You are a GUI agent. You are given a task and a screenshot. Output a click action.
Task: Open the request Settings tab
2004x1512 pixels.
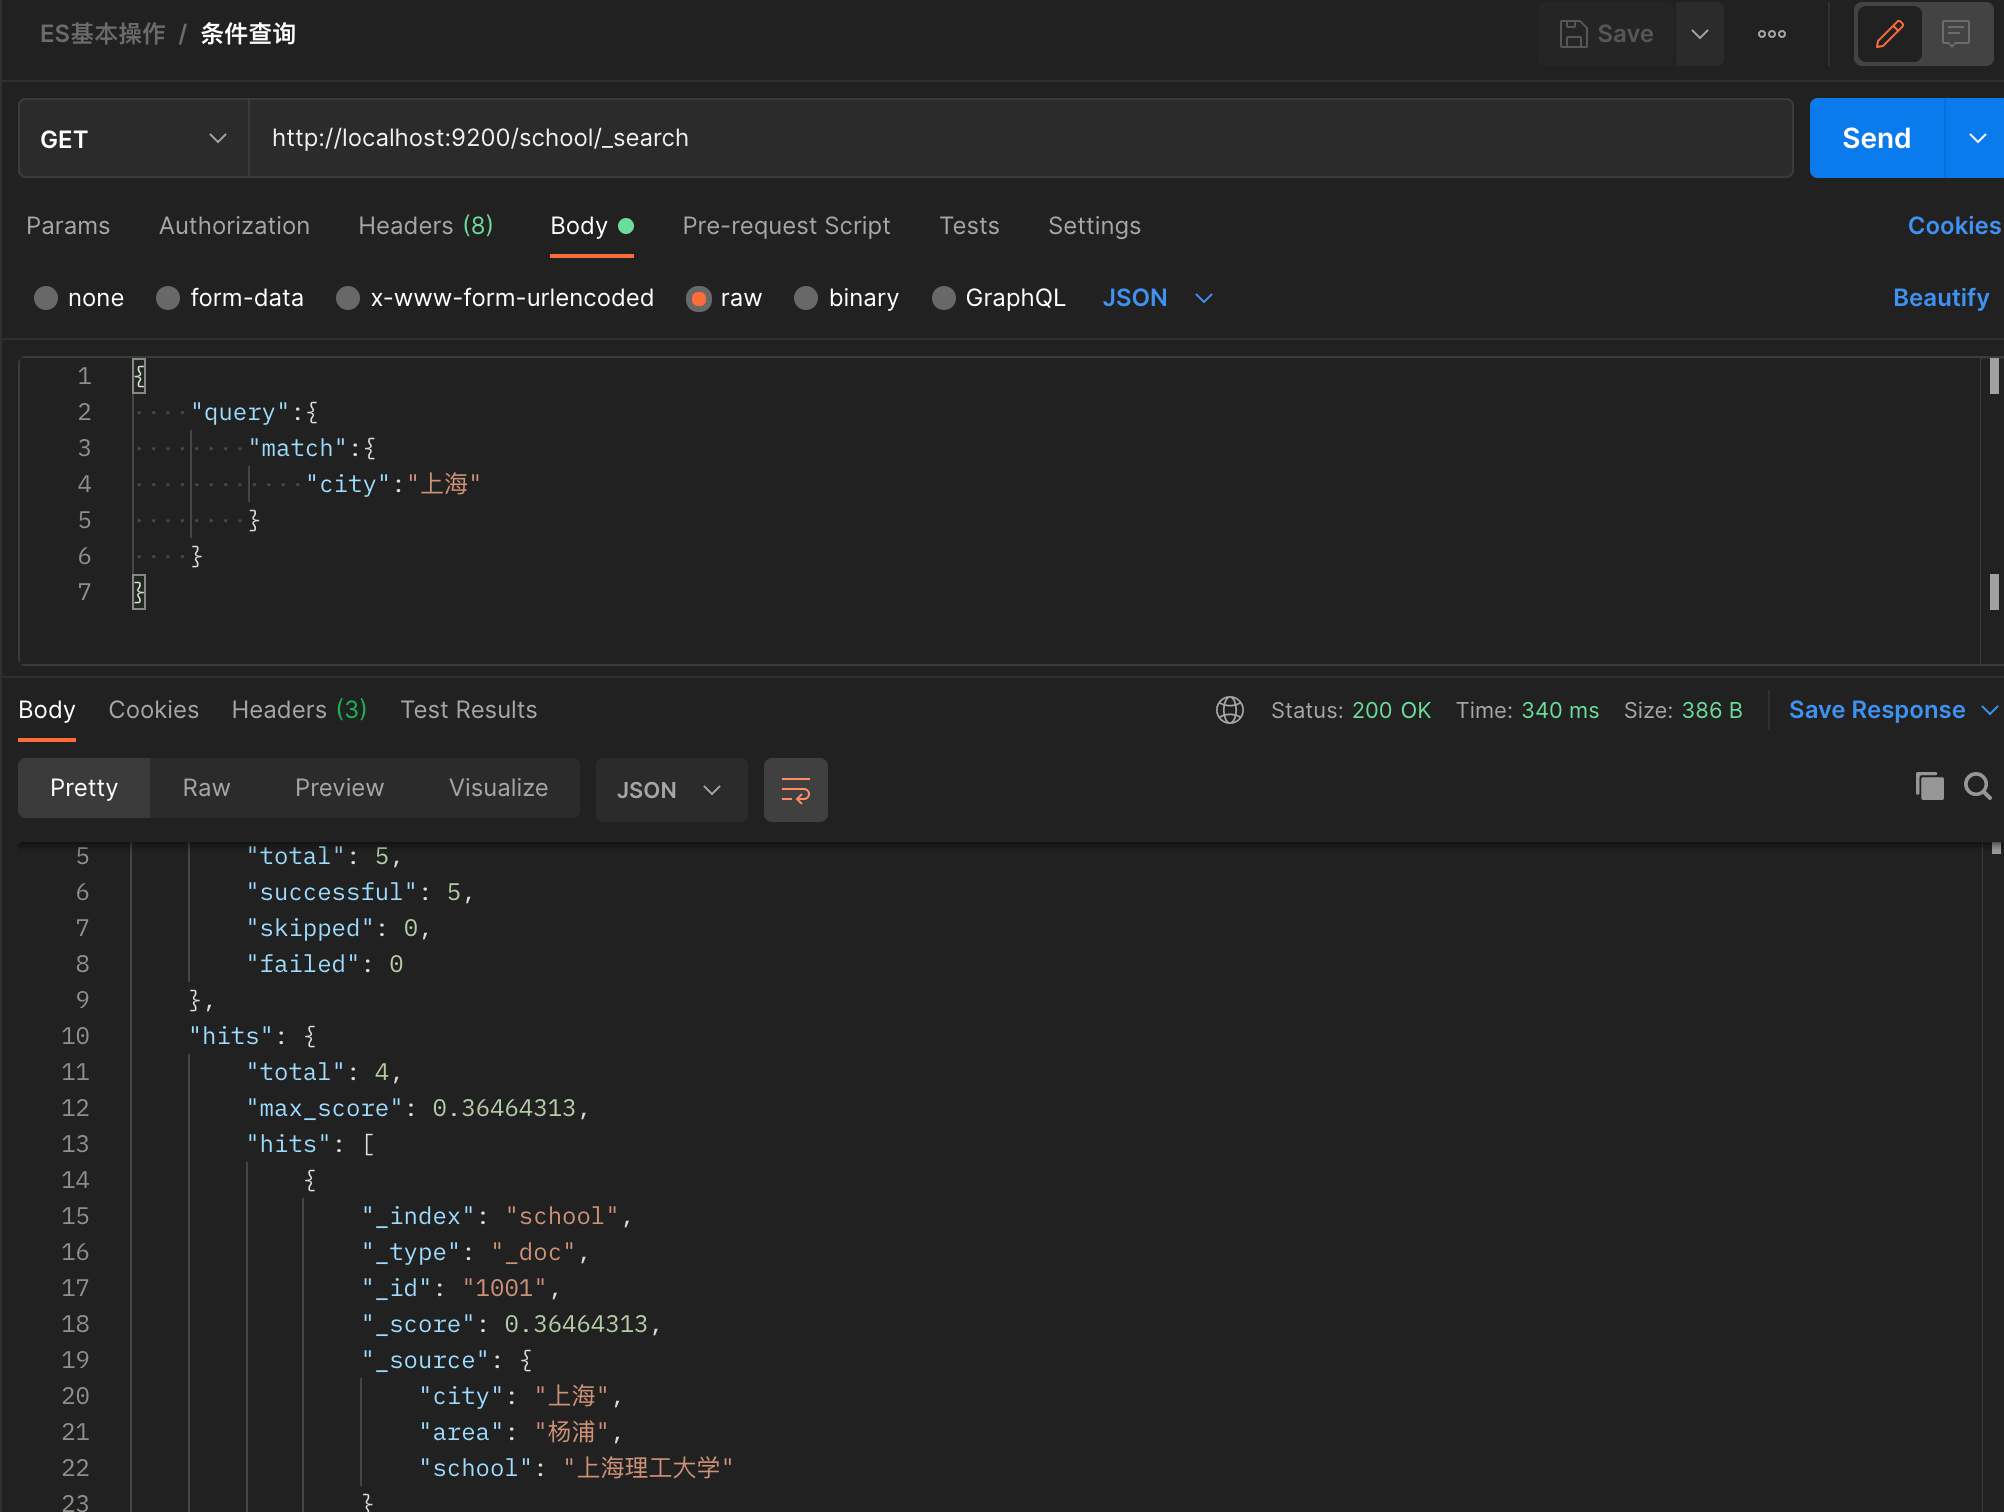click(x=1094, y=226)
